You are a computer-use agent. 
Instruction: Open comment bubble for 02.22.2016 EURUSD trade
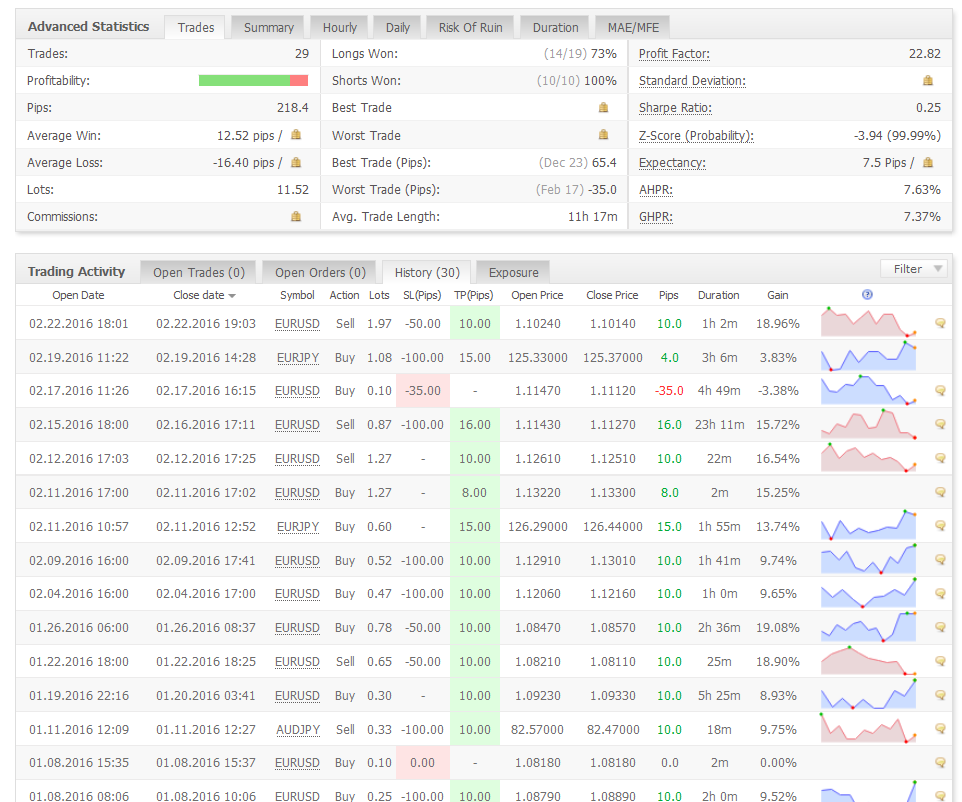[x=940, y=323]
